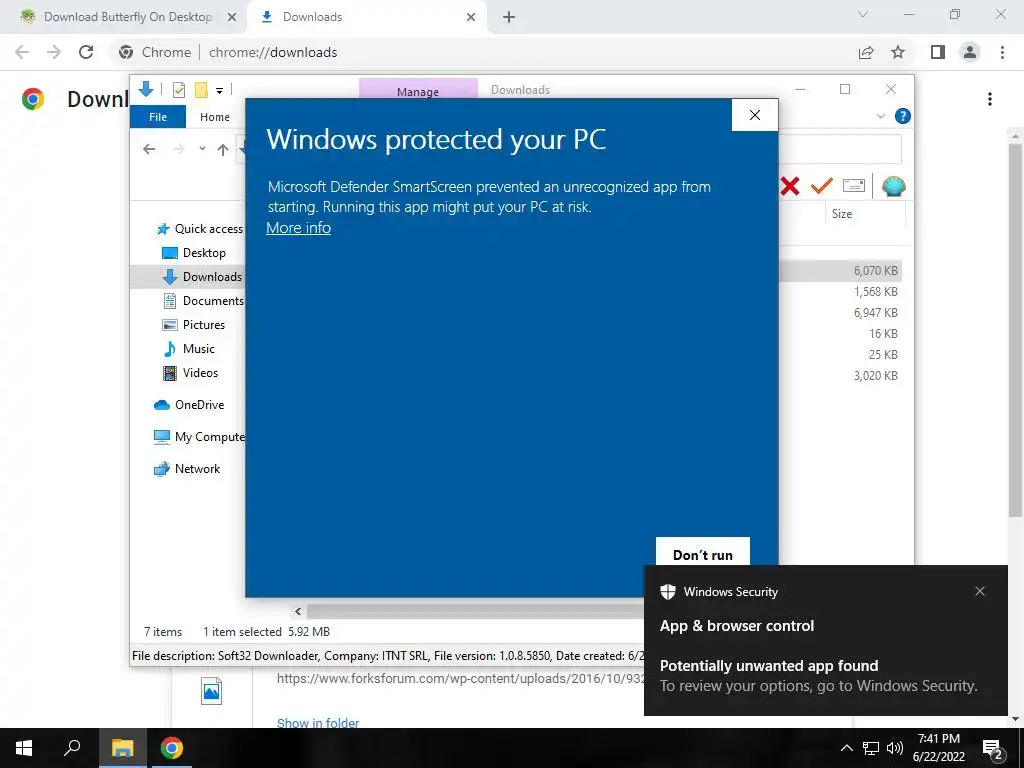1024x768 pixels.
Task: Select Downloads in the navigation pane
Action: point(201,277)
